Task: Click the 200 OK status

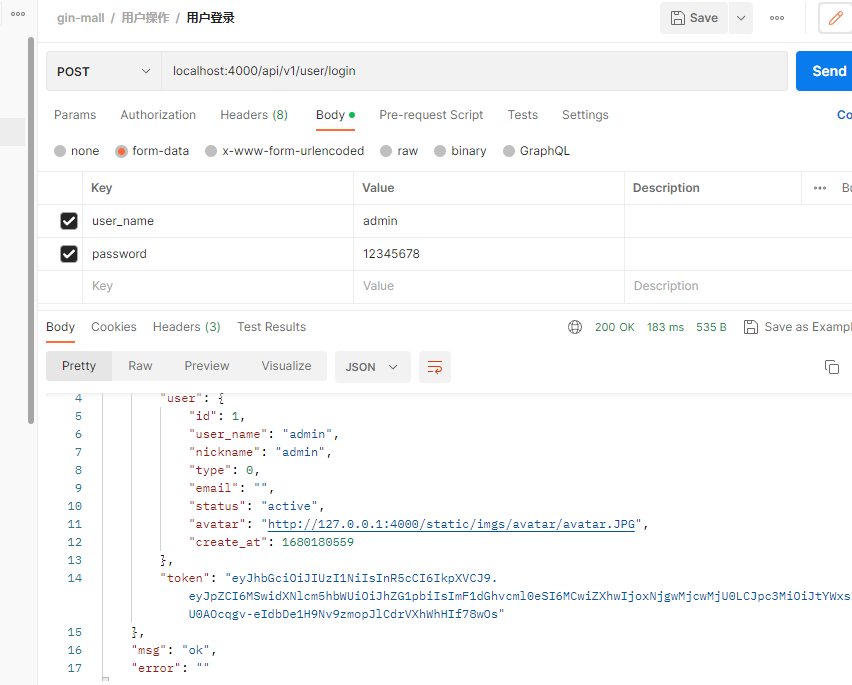Action: 615,327
